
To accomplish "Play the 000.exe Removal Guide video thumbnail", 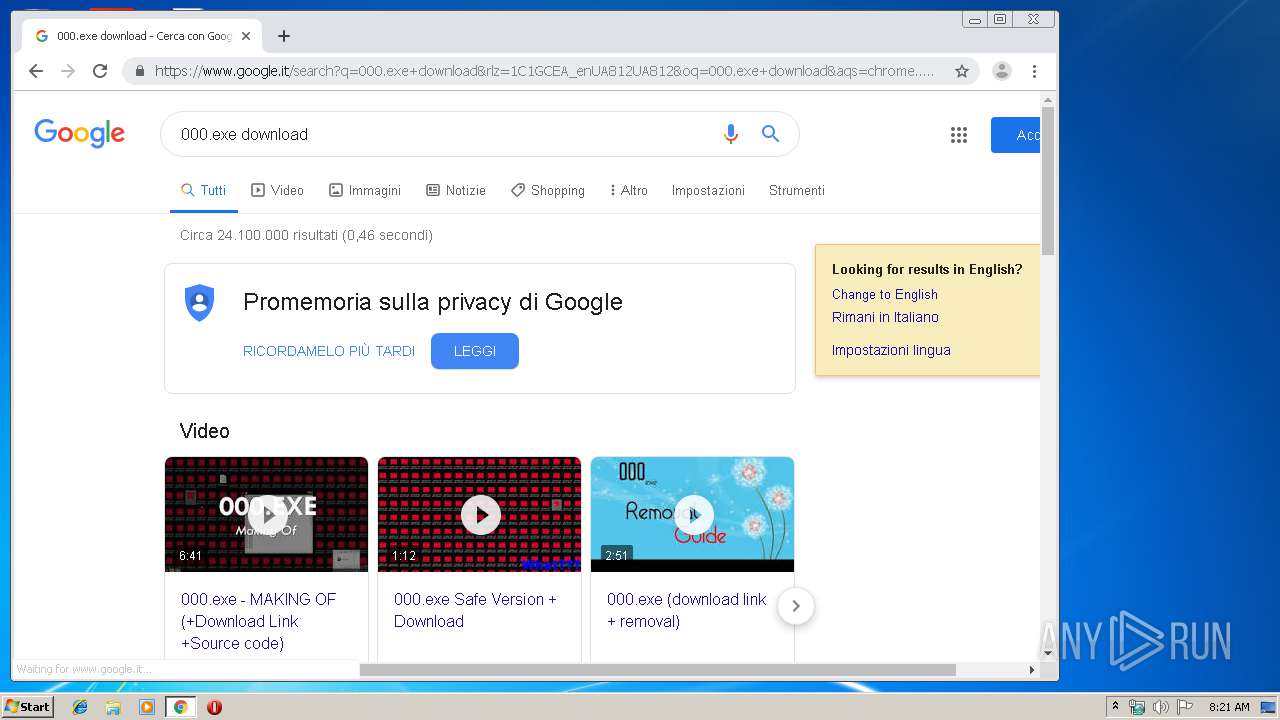I will click(692, 514).
